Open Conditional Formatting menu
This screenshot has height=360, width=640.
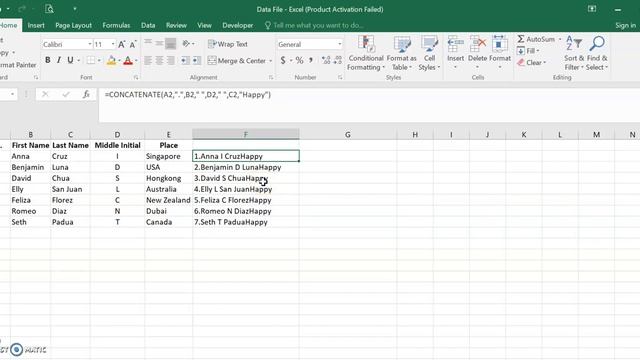366,53
